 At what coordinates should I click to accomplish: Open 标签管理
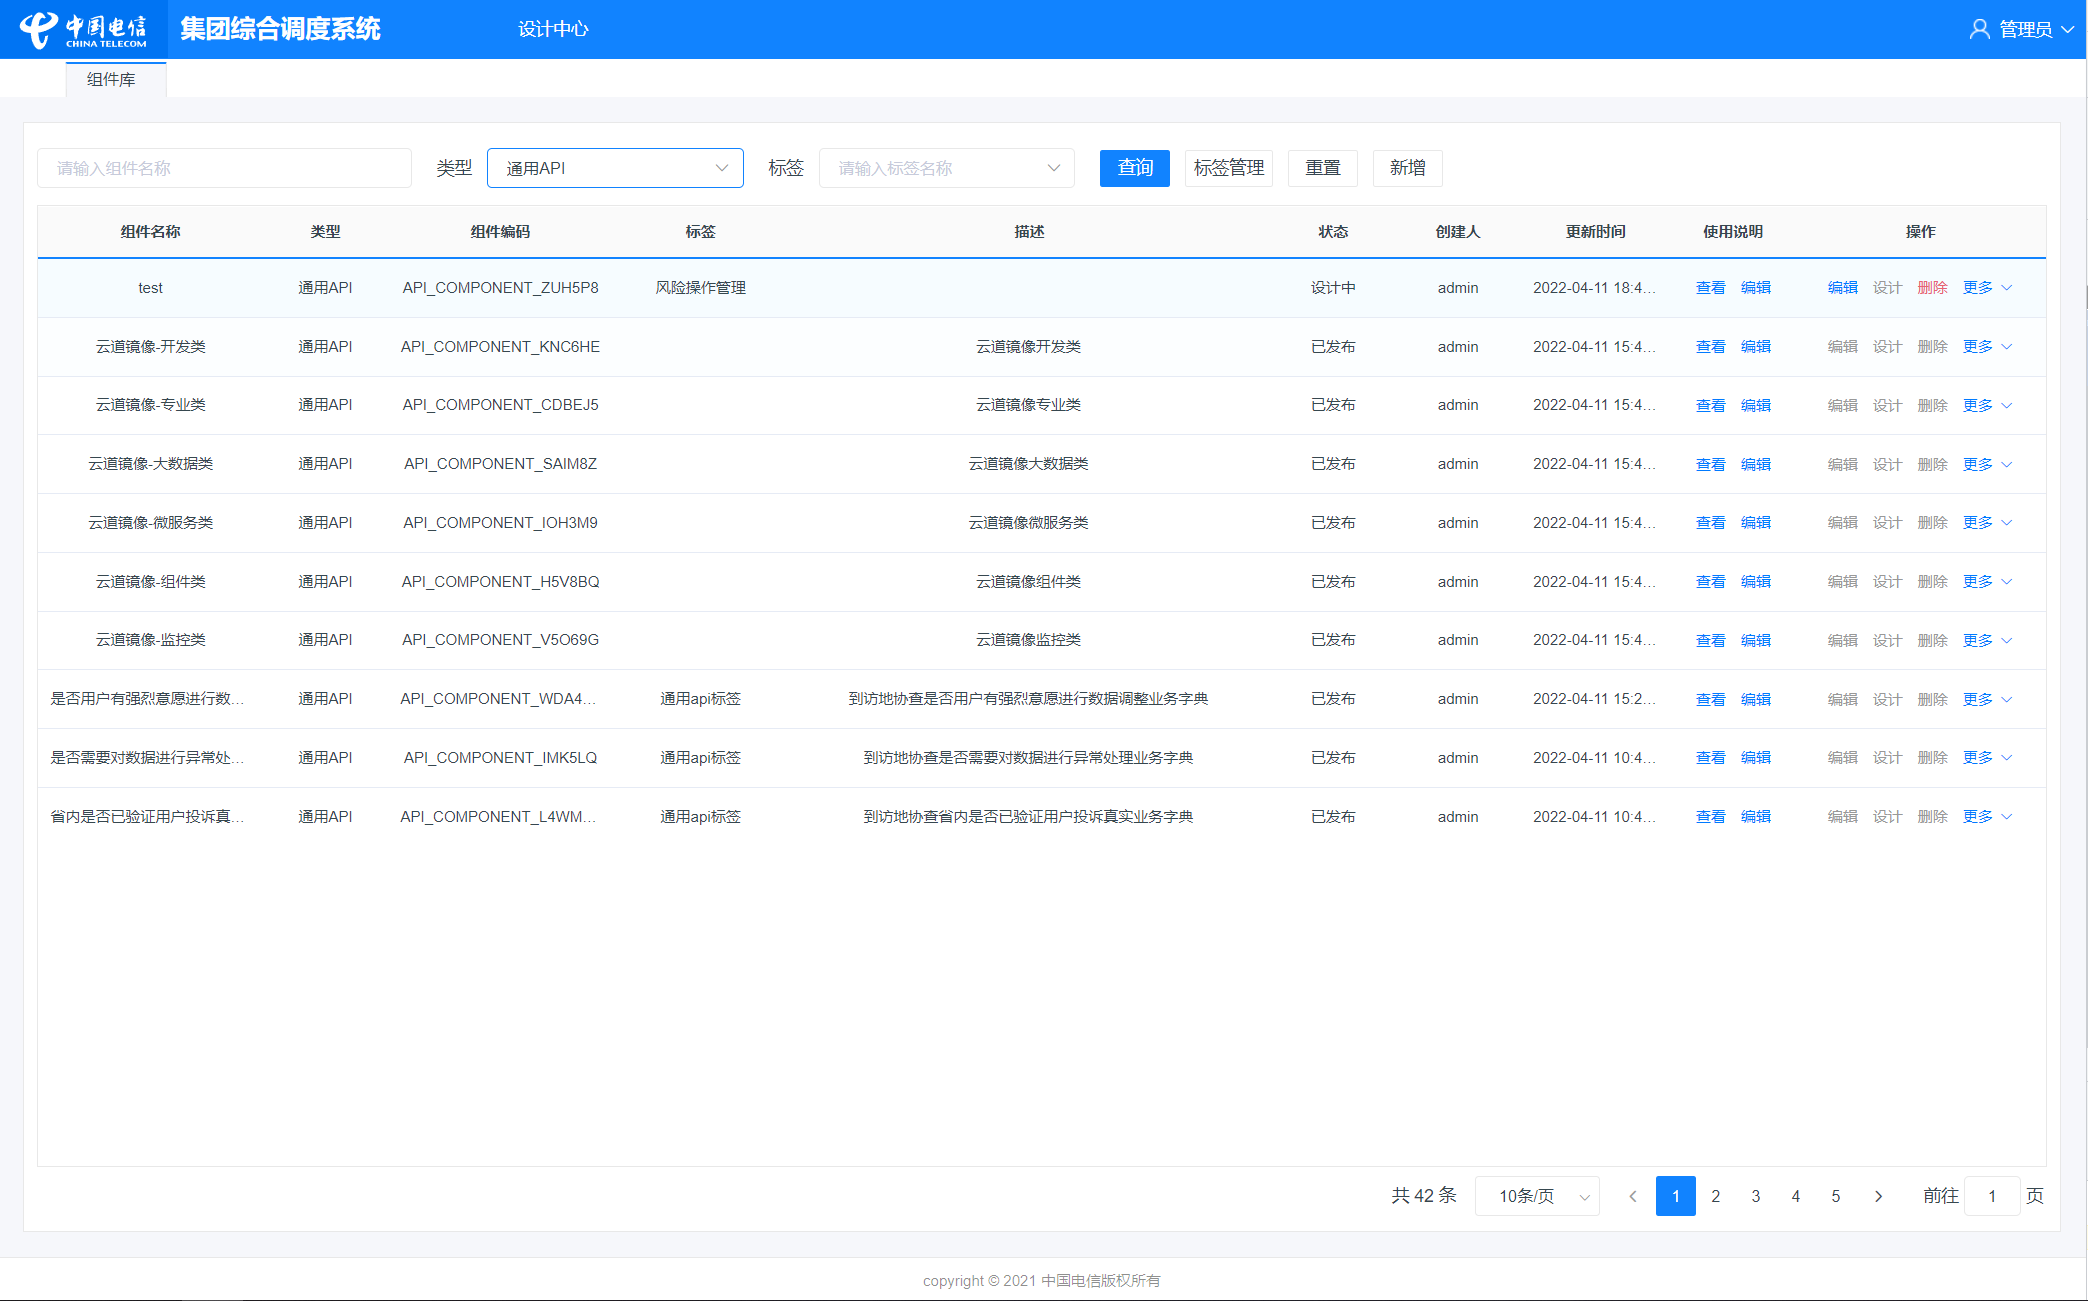coord(1229,168)
